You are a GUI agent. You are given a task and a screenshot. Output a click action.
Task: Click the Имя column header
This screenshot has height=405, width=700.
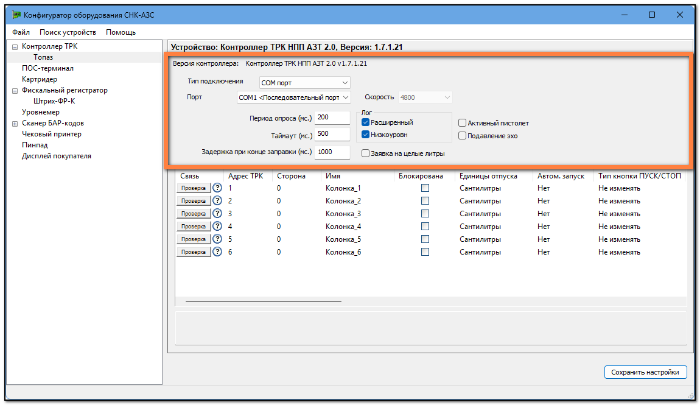[333, 176]
